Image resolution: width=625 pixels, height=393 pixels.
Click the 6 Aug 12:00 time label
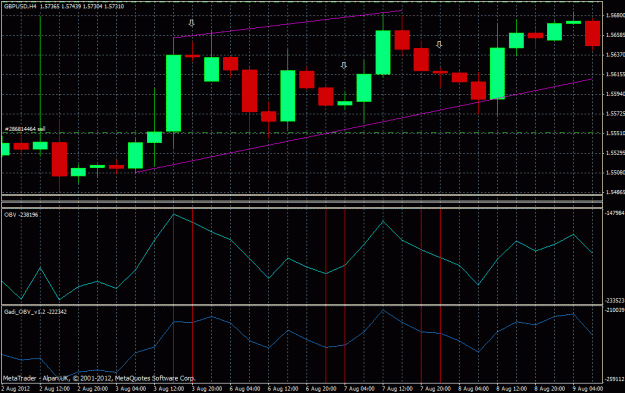tap(283, 389)
